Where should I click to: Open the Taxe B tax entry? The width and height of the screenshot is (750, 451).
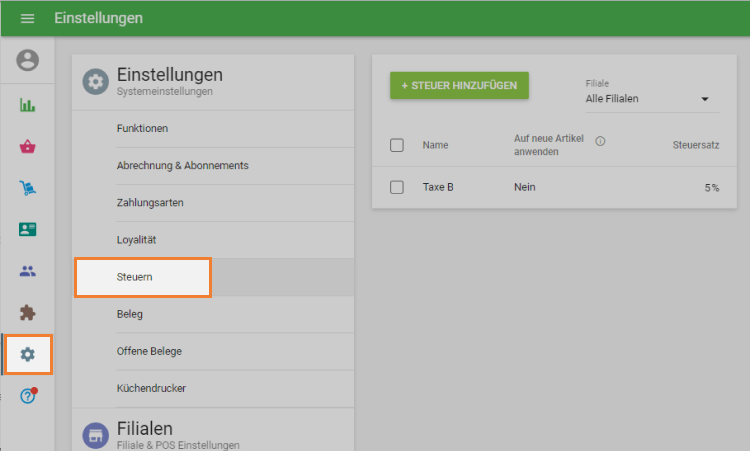pyautogui.click(x=438, y=187)
